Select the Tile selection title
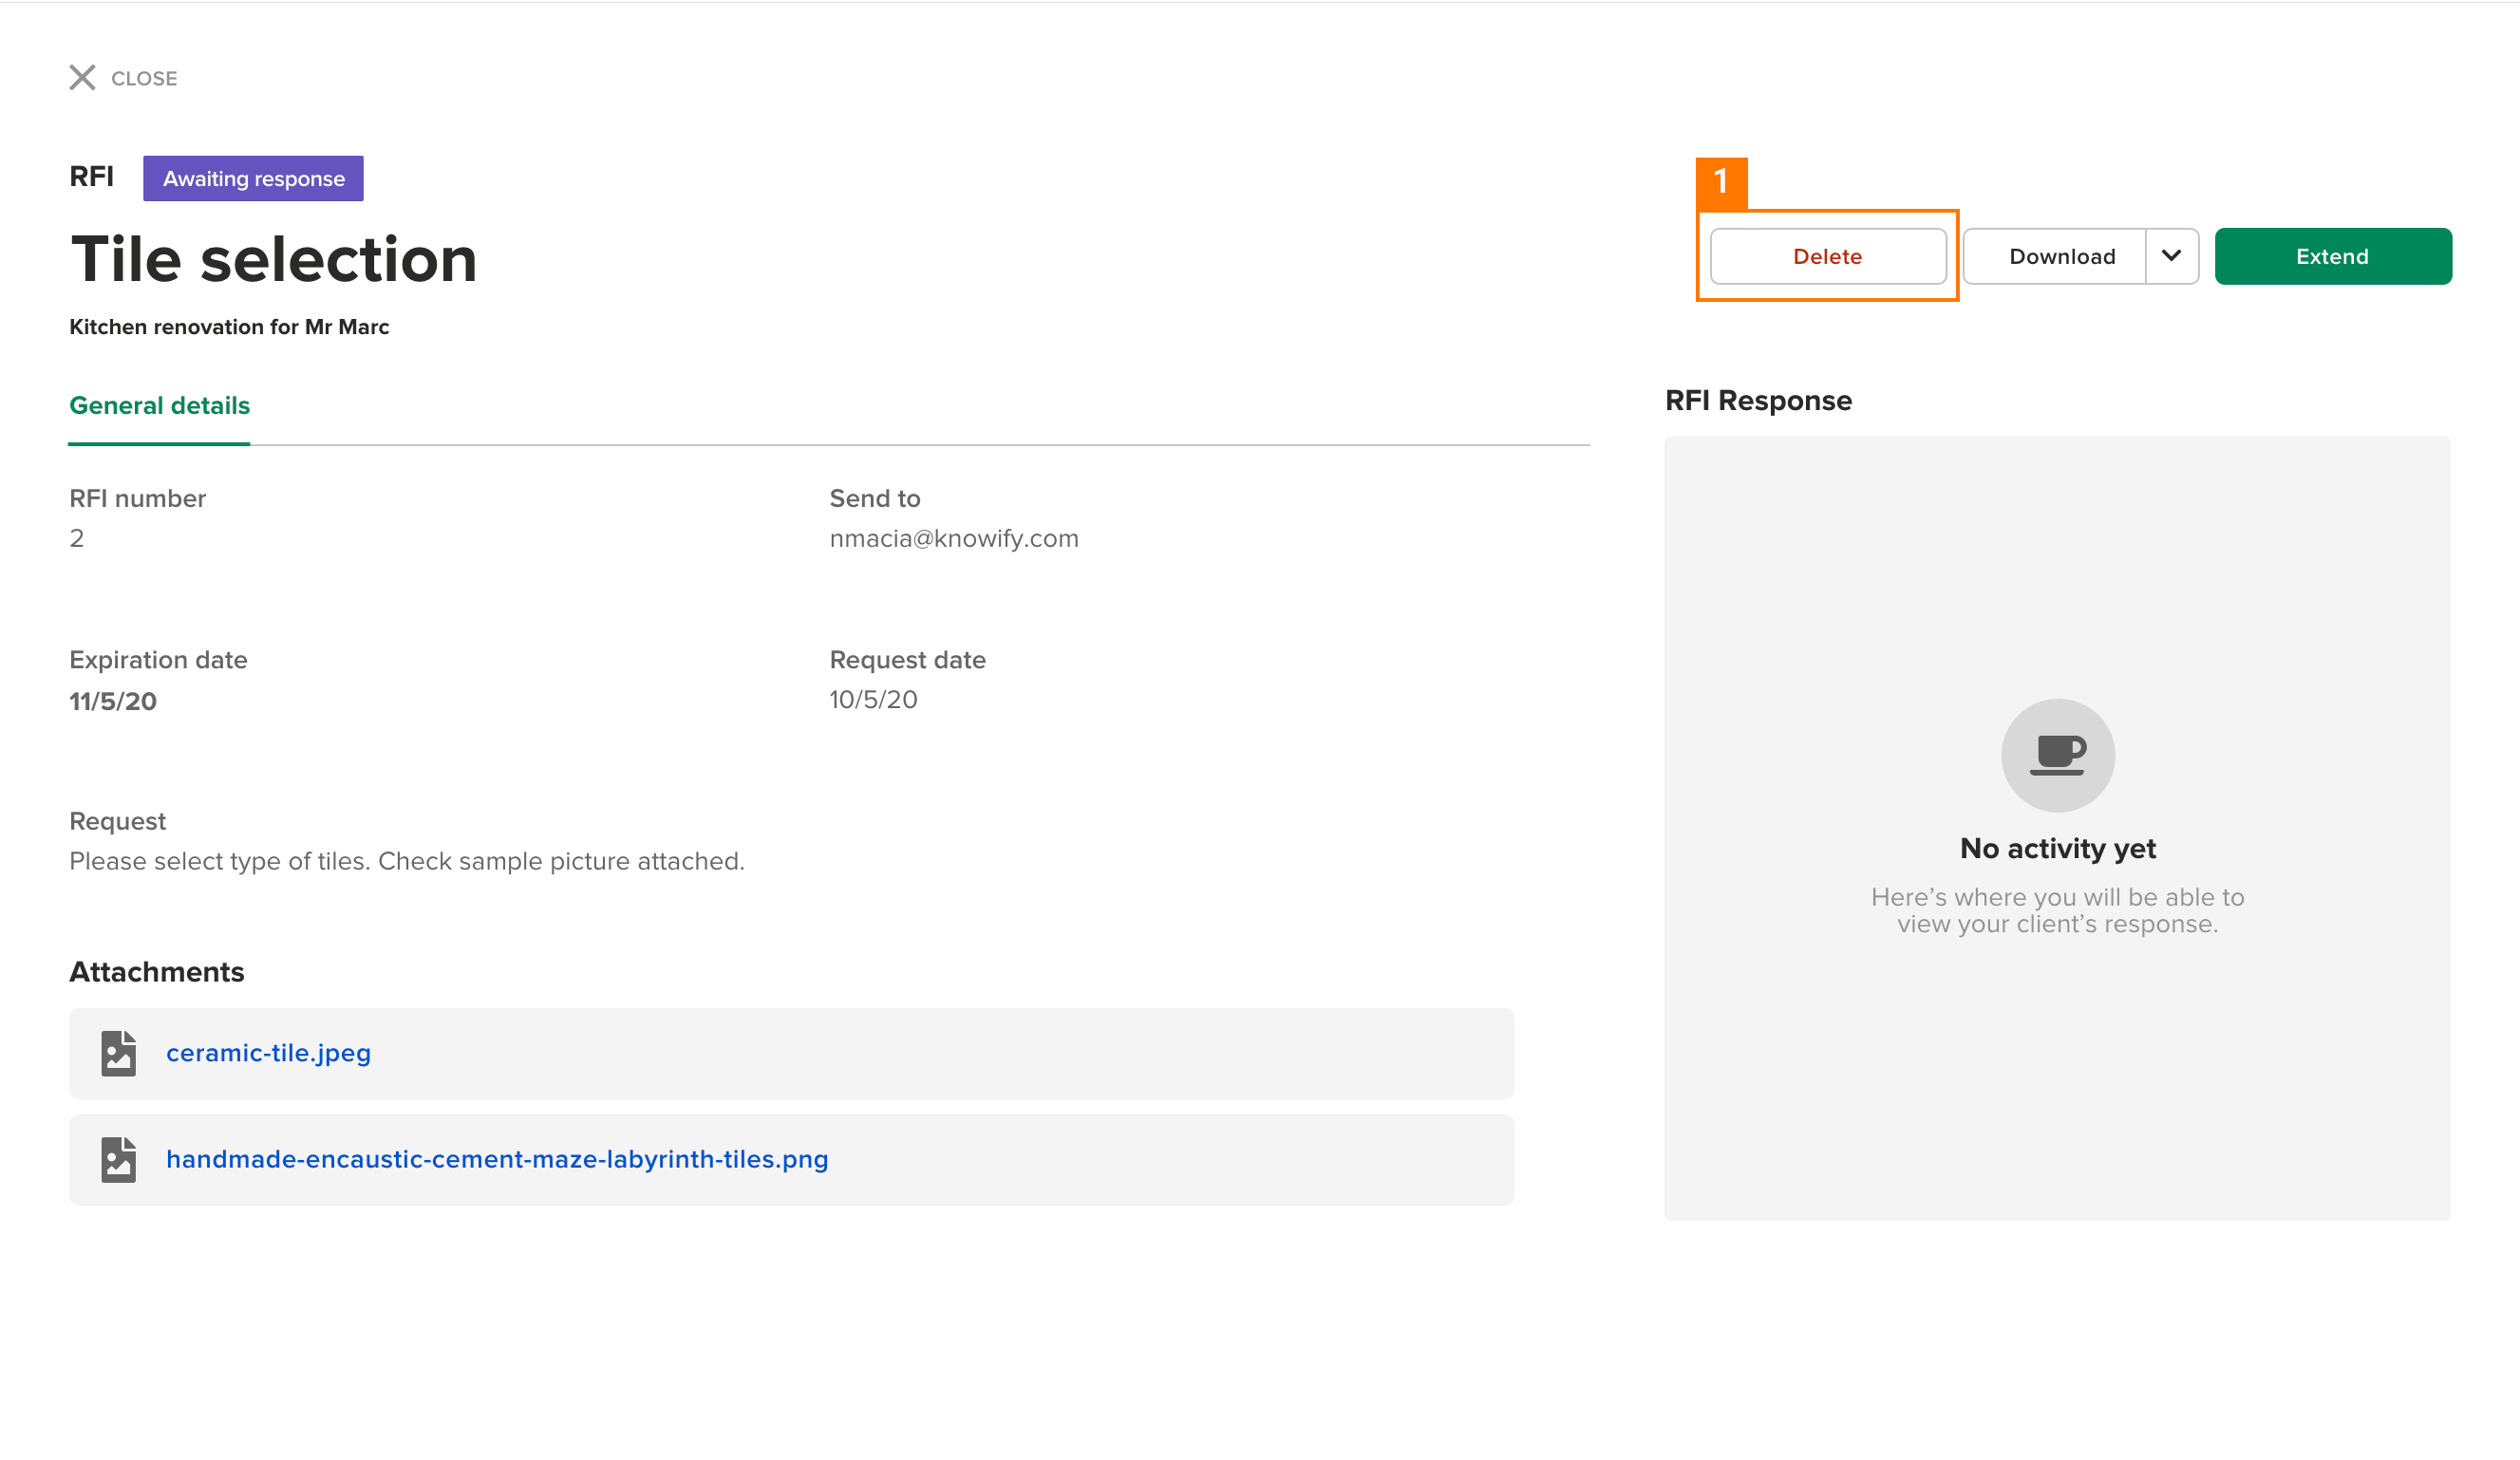 tap(273, 260)
